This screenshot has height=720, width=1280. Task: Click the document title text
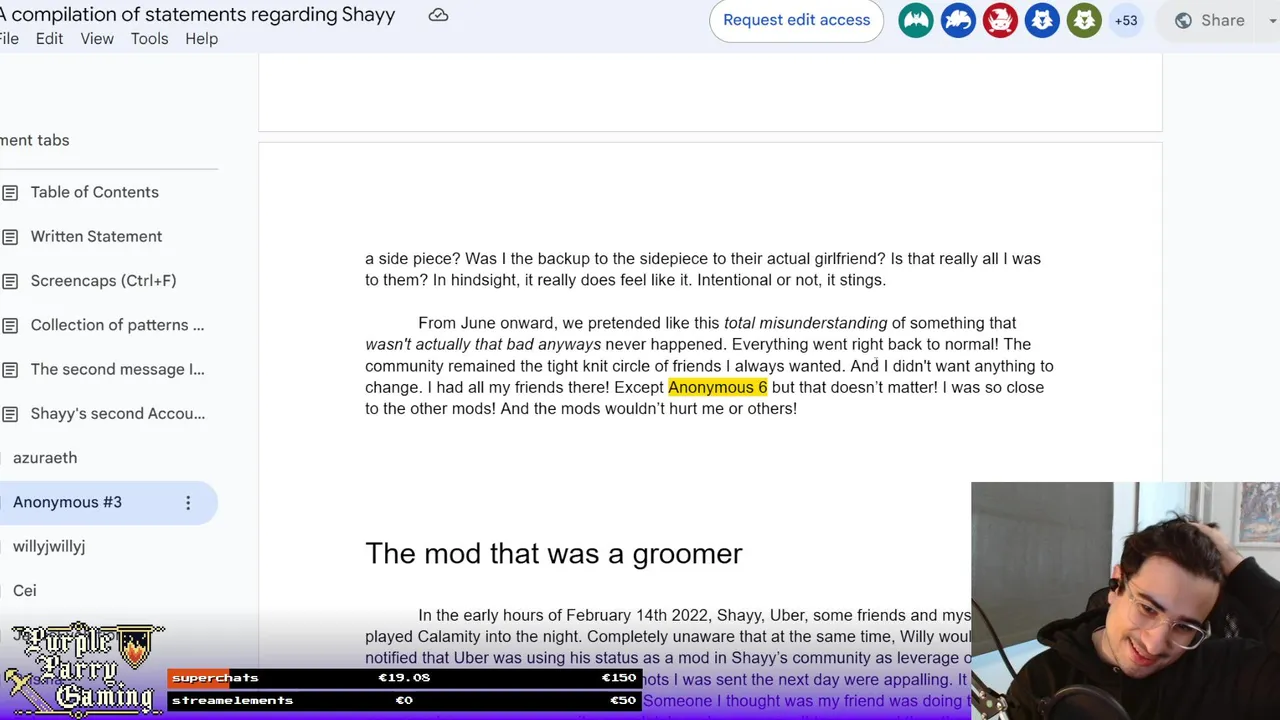tap(198, 14)
